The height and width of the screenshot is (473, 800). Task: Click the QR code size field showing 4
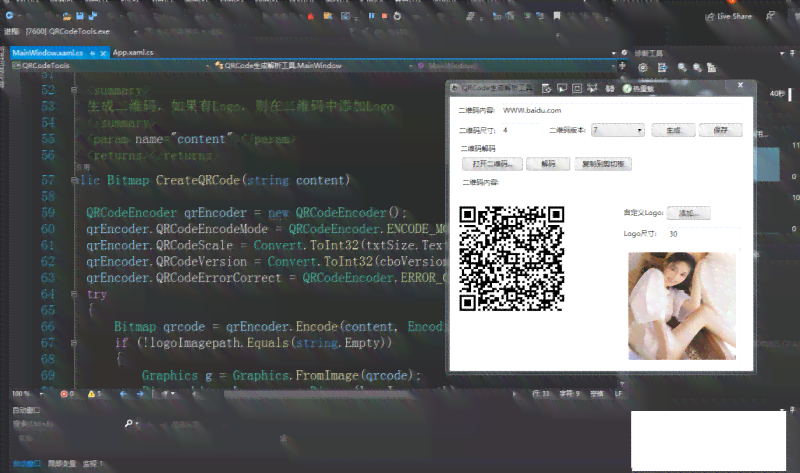point(522,130)
